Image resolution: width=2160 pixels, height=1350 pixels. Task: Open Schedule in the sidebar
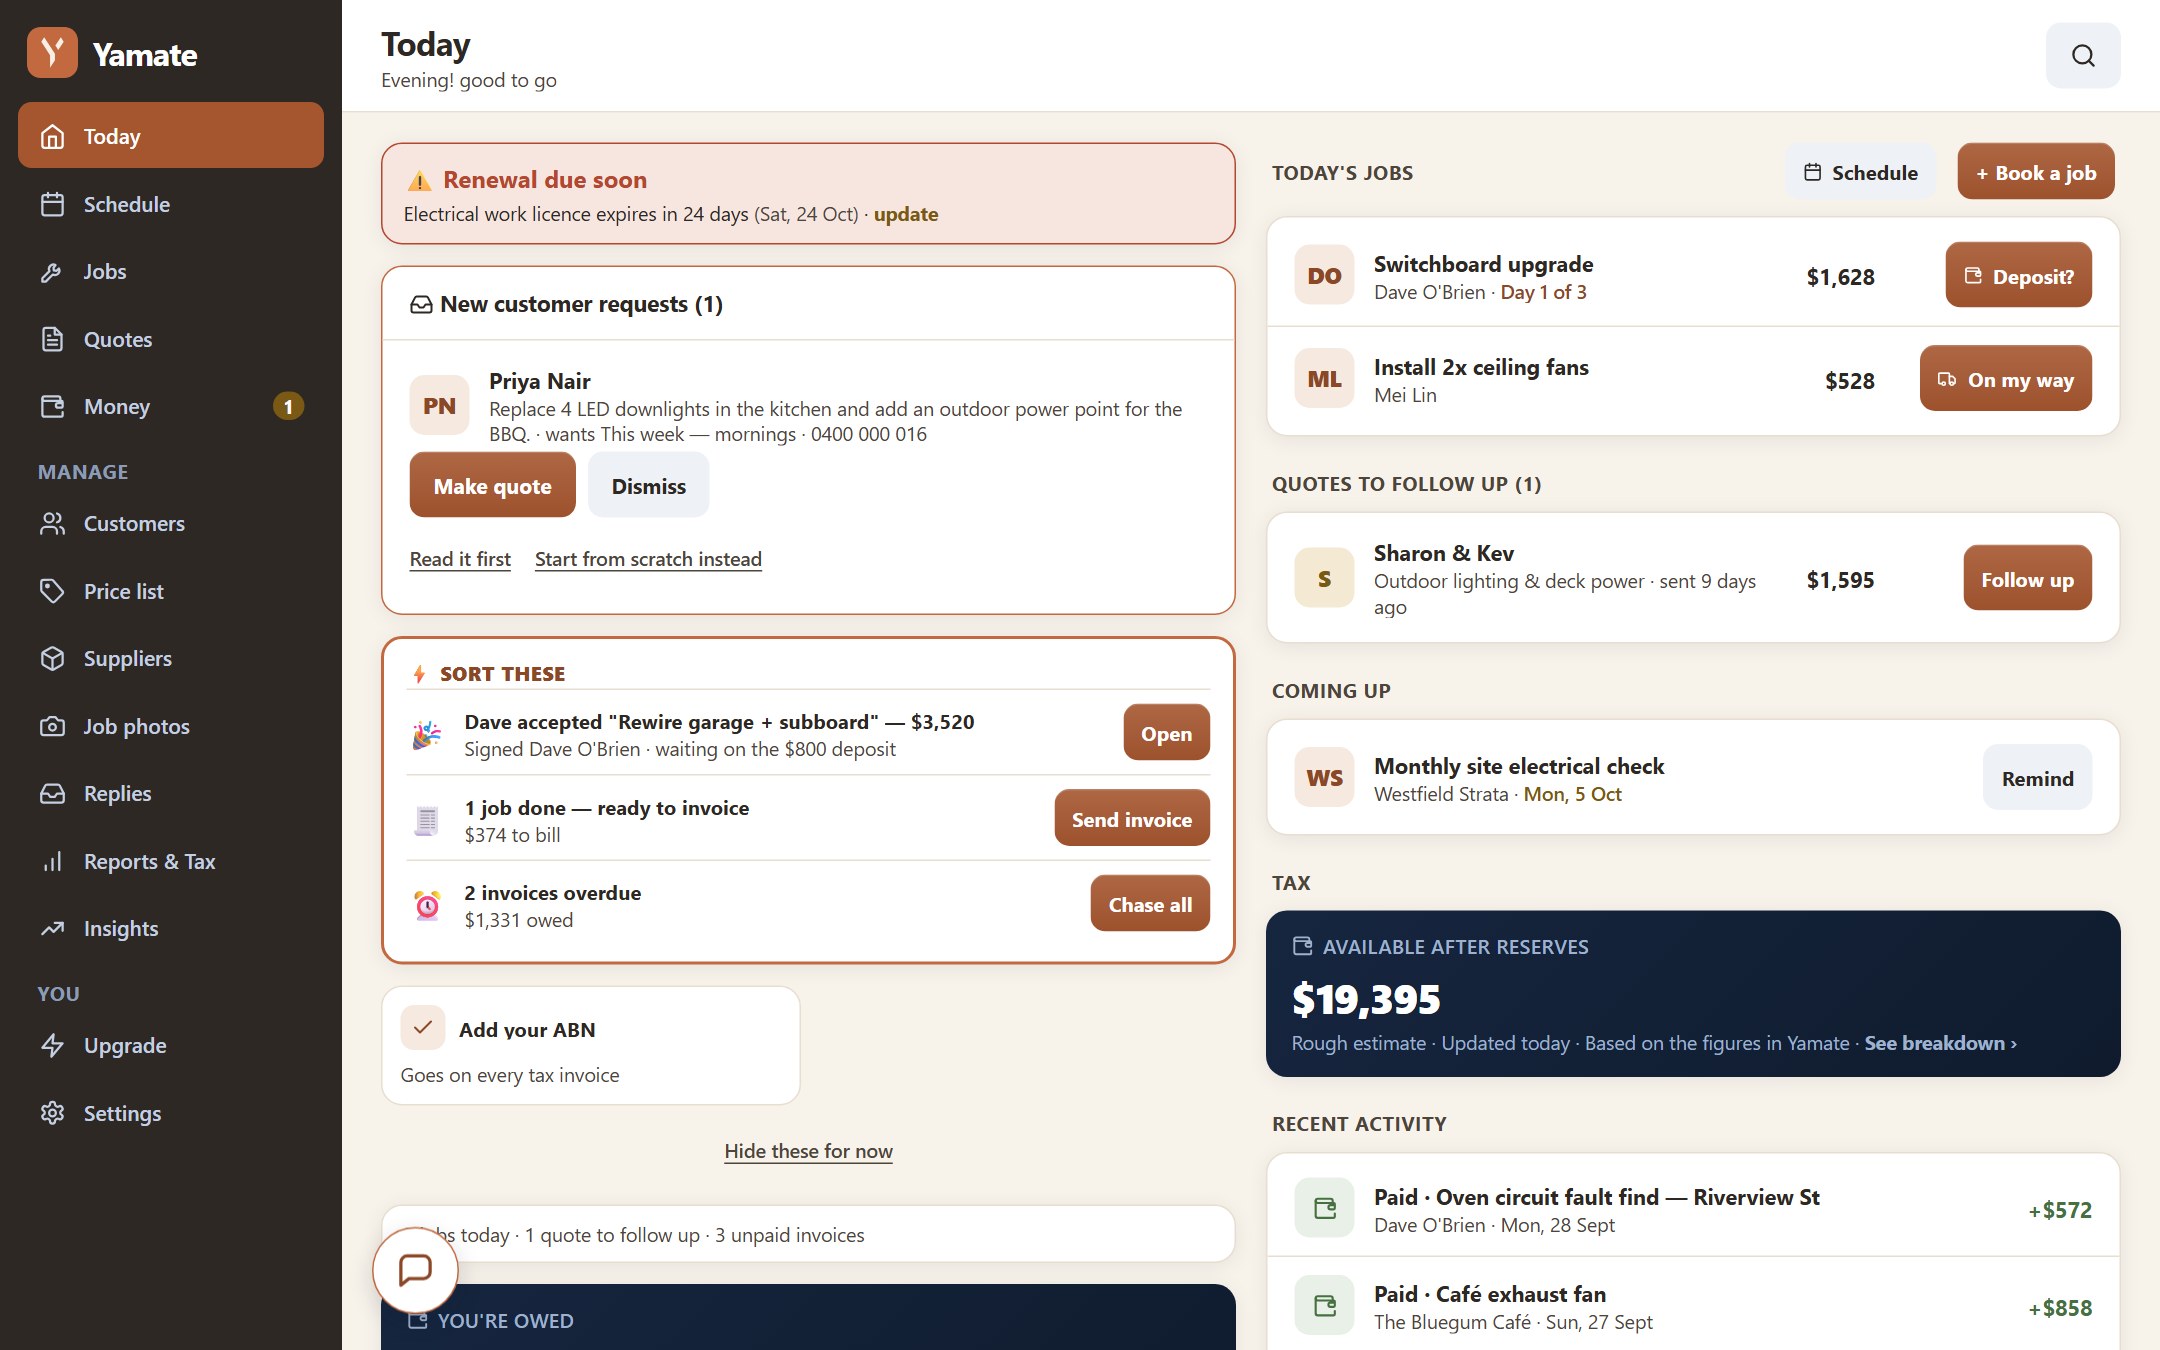pos(171,204)
